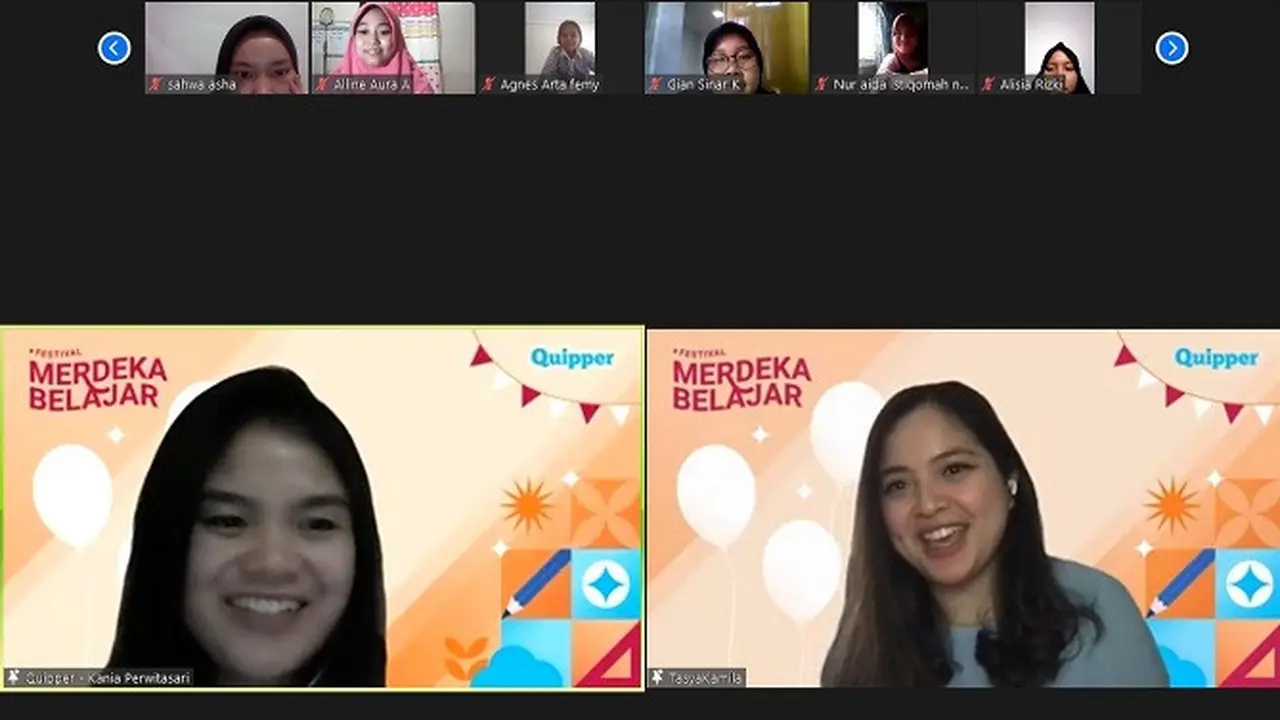Select sahwa asha's video thumbnail
This screenshot has height=720, width=1280.
[227, 48]
